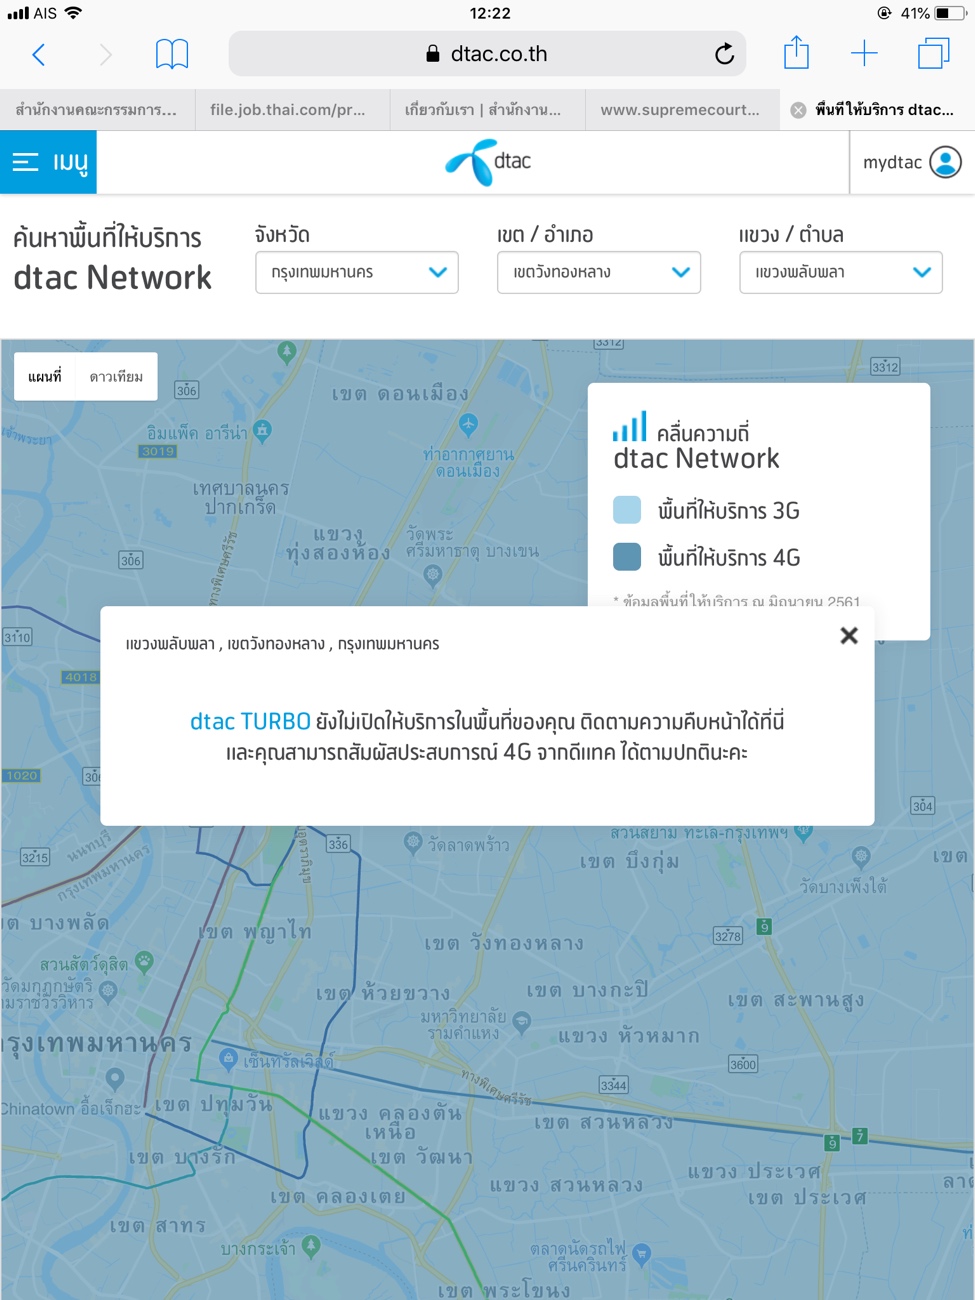The width and height of the screenshot is (975, 1300).
Task: Add a new Safari tab
Action: click(x=864, y=54)
